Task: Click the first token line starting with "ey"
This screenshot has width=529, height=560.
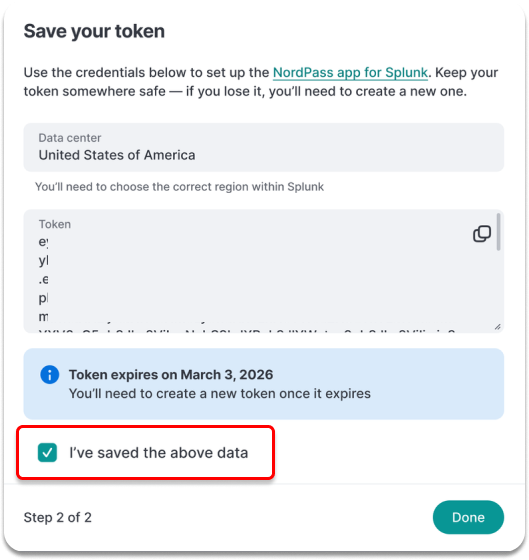Action: point(43,242)
